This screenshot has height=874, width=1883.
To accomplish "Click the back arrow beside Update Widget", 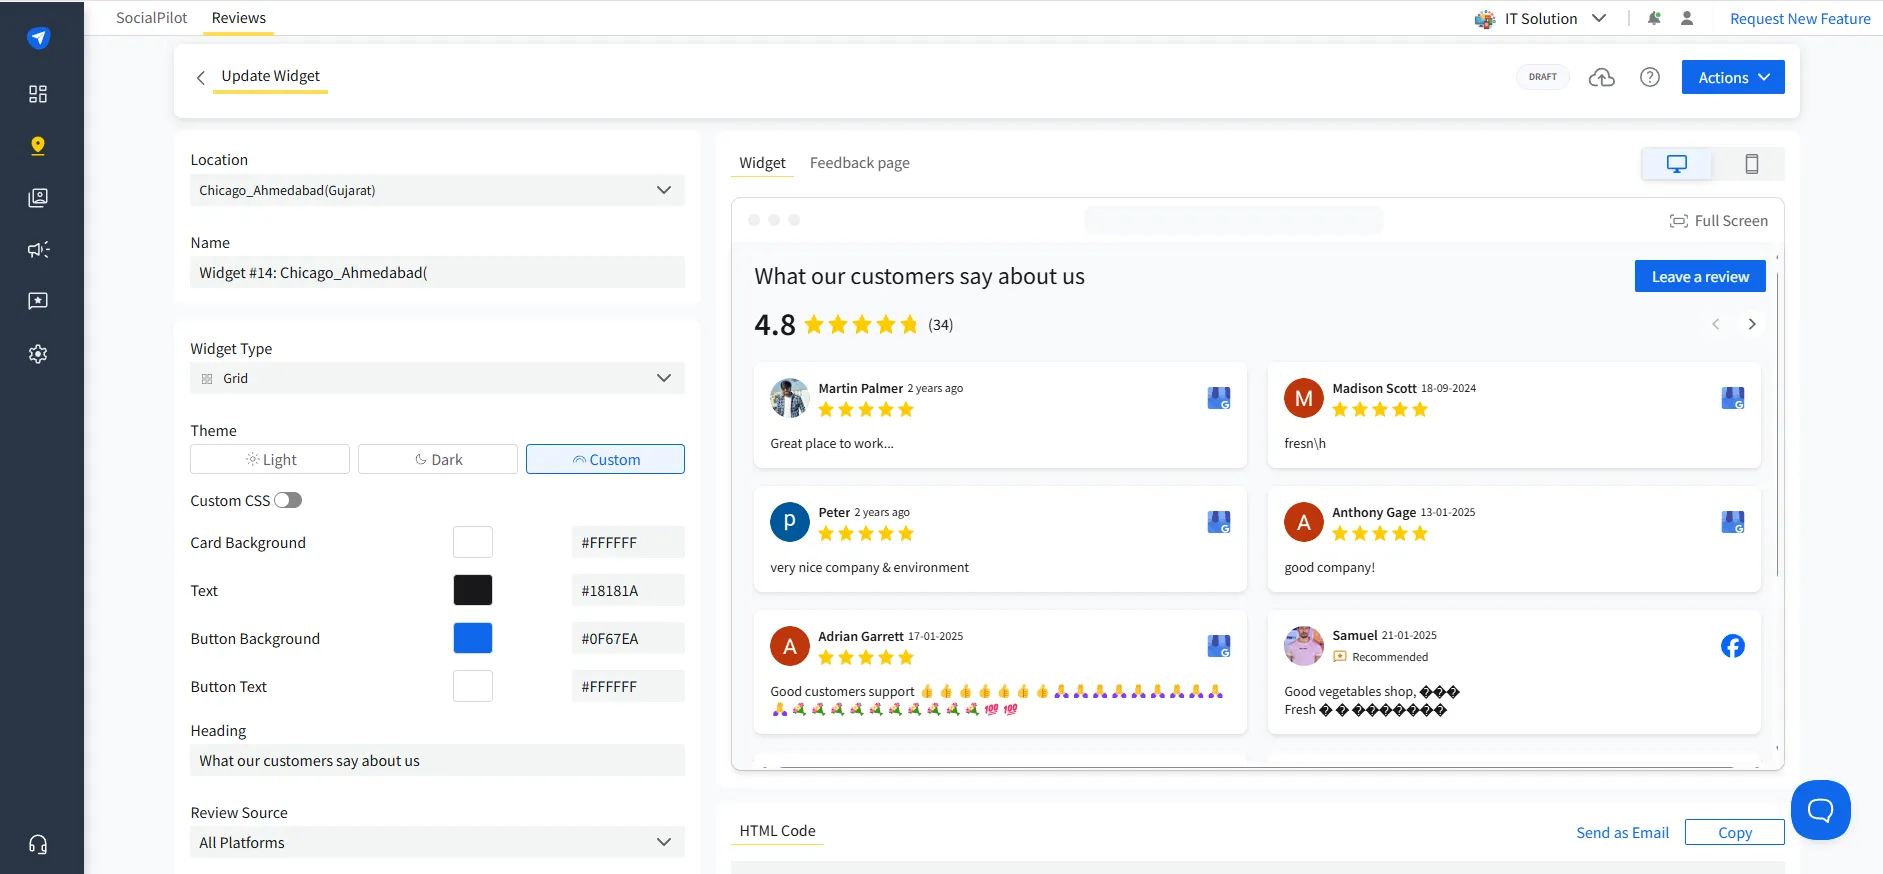I will pyautogui.click(x=200, y=77).
